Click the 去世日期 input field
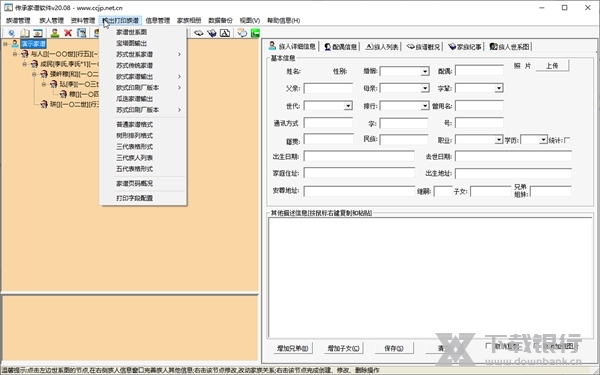Viewport: 600px width, 375px height. [x=513, y=156]
